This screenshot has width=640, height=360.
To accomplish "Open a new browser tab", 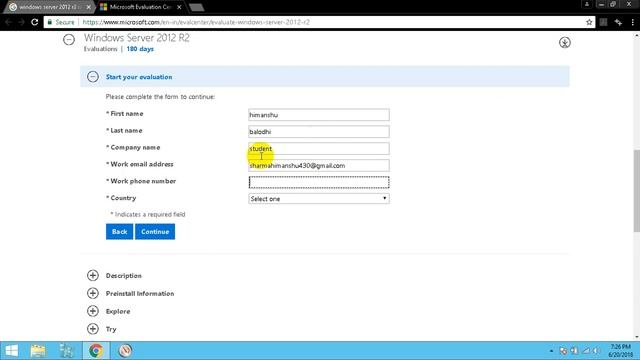I will (196, 7).
